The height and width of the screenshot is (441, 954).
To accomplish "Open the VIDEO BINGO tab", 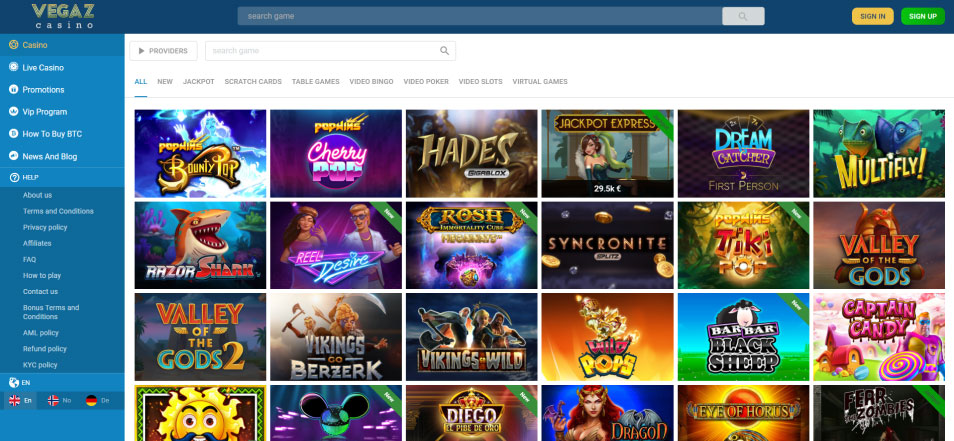I will [x=371, y=82].
